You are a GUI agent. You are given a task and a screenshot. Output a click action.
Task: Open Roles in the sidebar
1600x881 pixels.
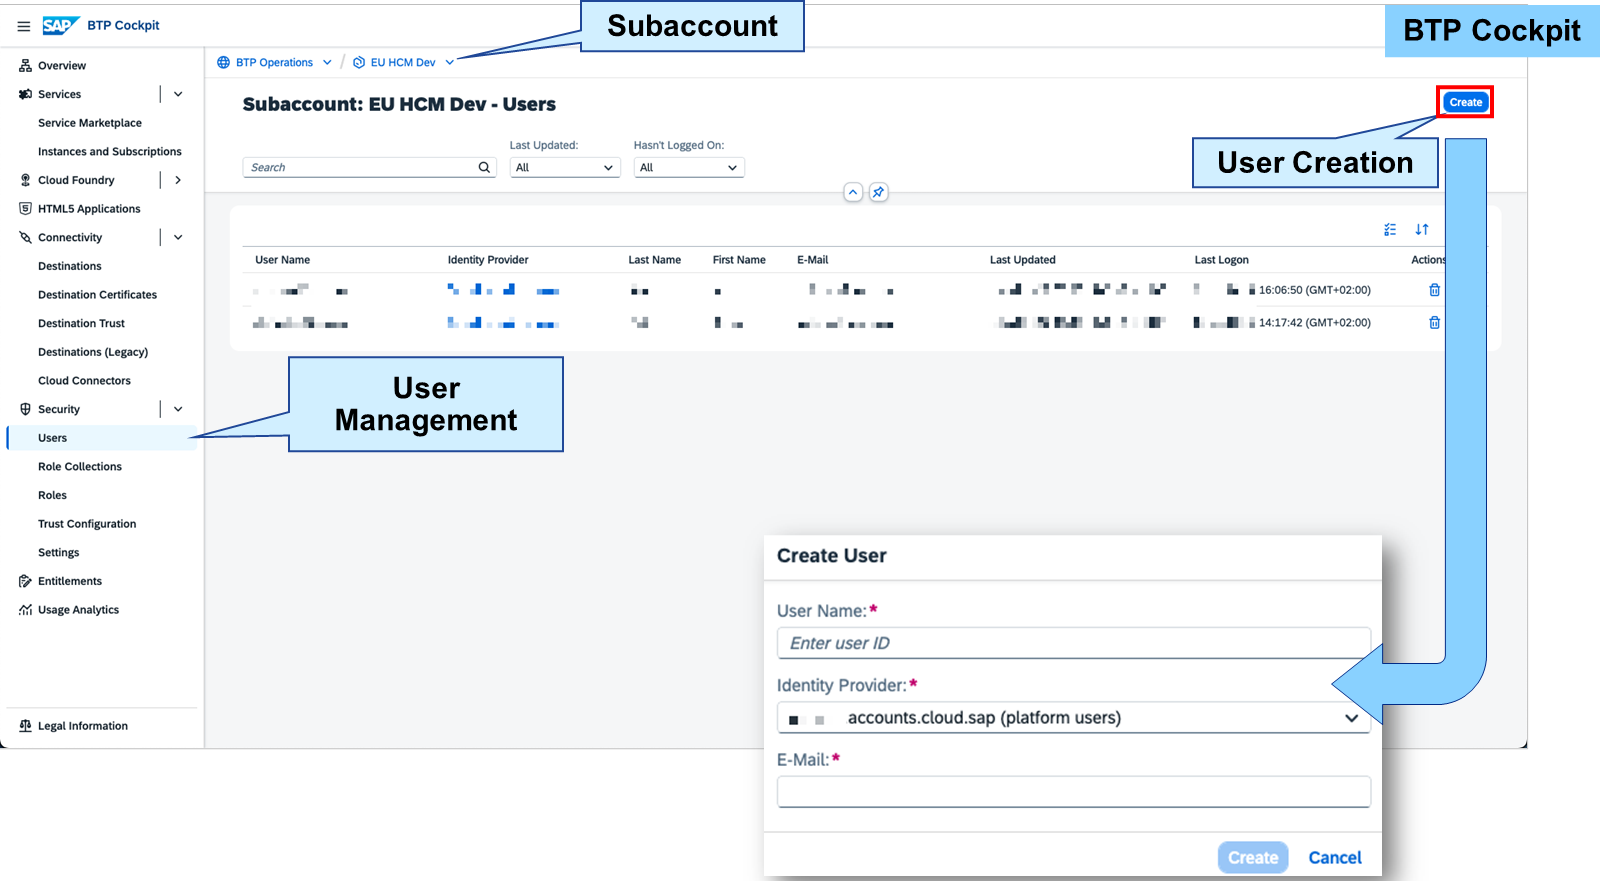(x=52, y=495)
